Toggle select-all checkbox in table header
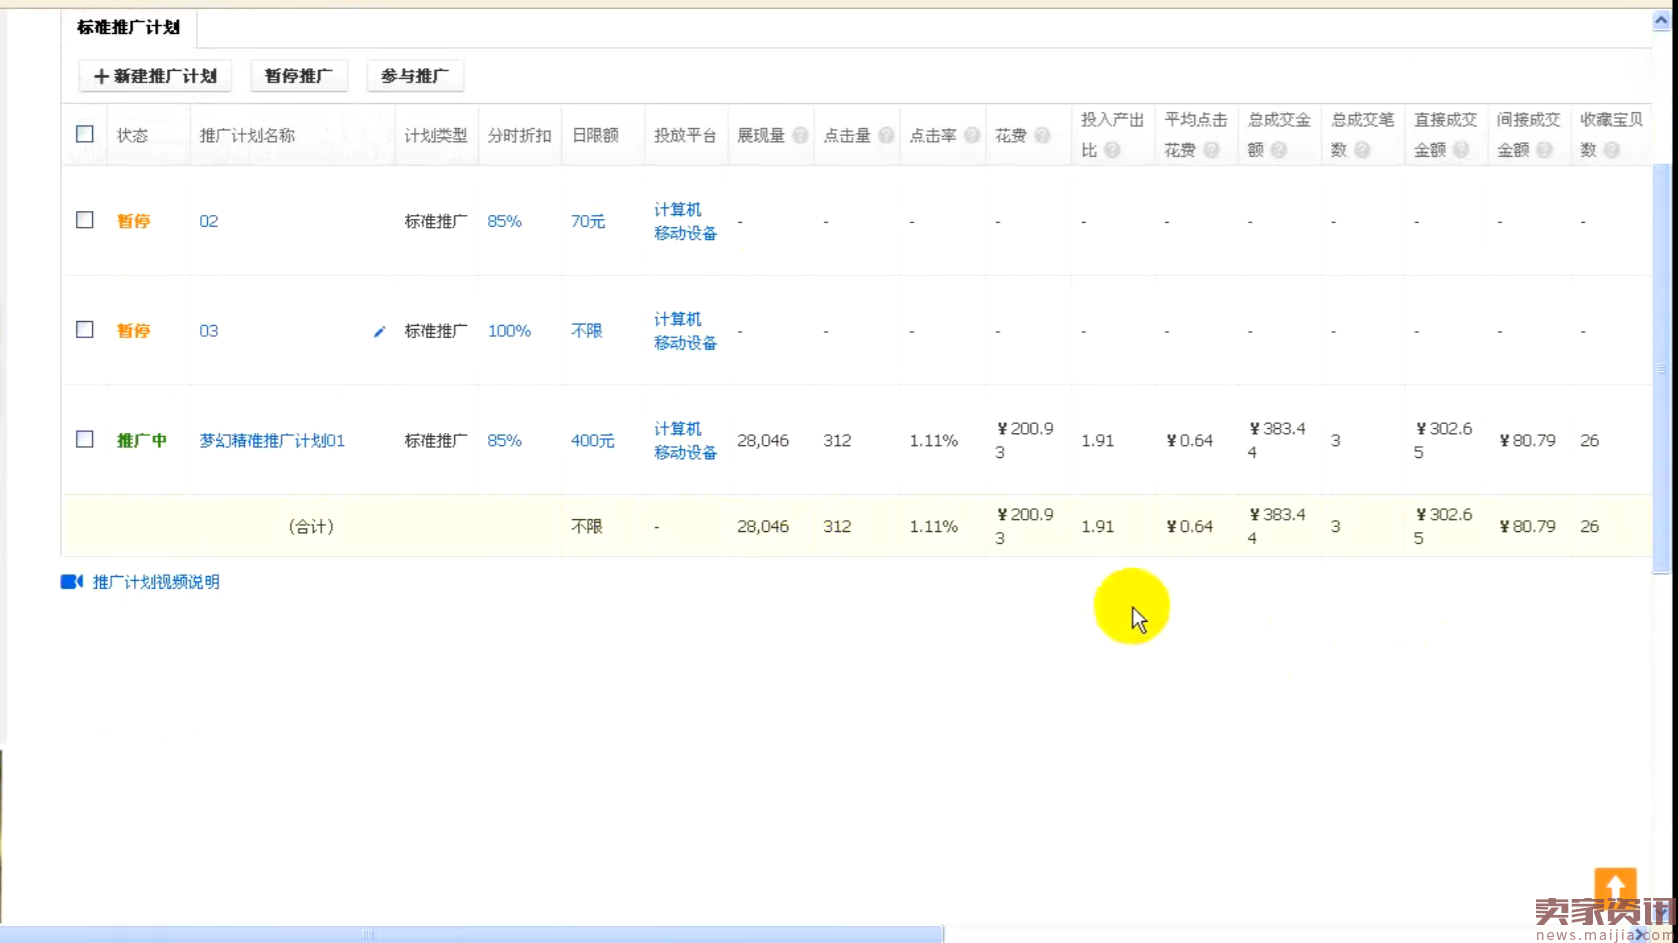This screenshot has height=943, width=1678. (x=85, y=134)
